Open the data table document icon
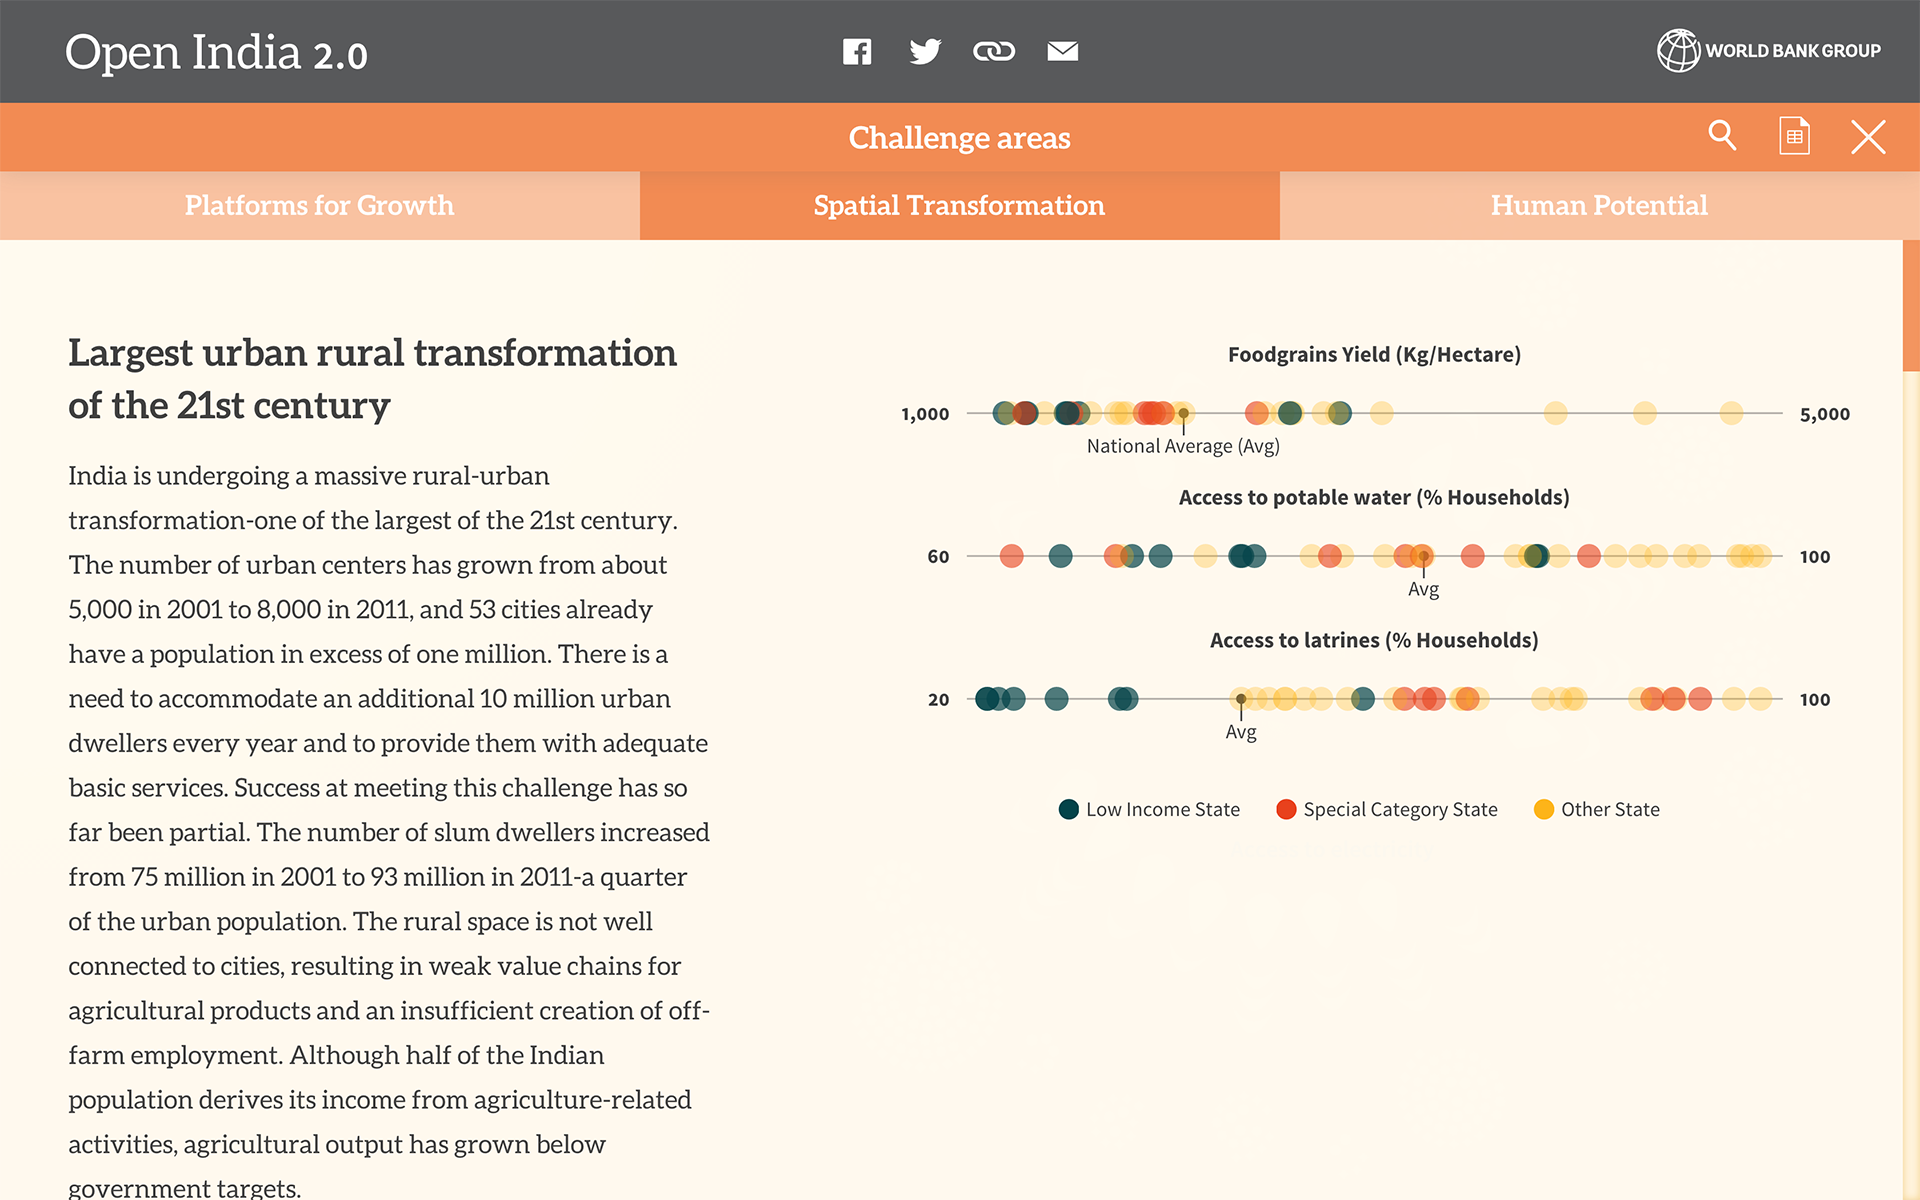The image size is (1920, 1200). 1795,136
